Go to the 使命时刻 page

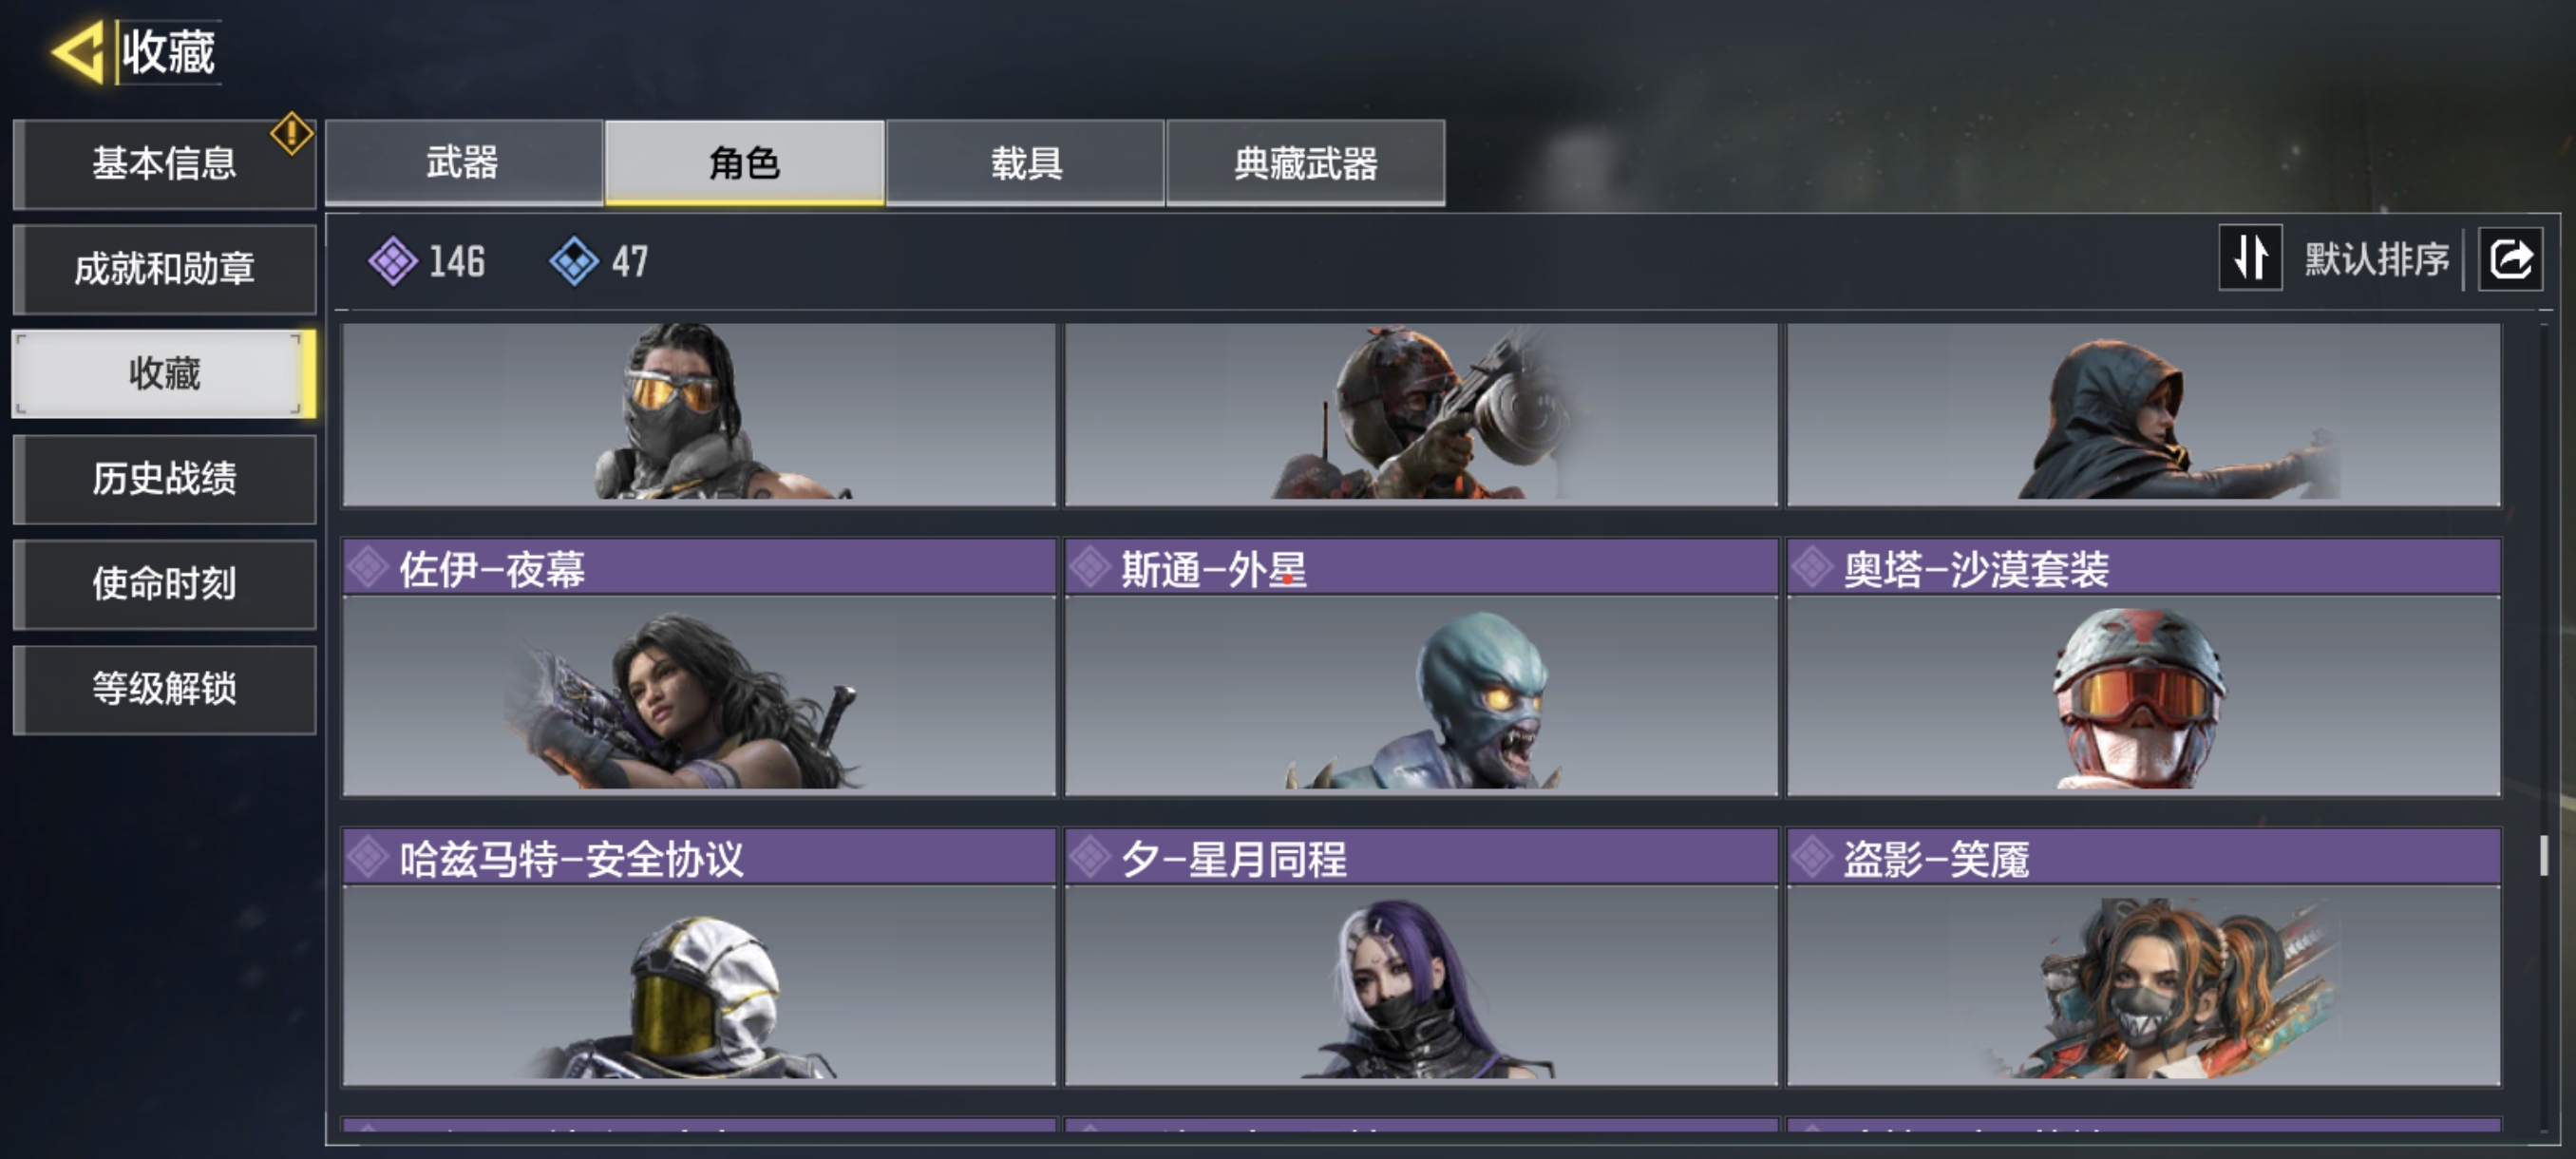(165, 584)
